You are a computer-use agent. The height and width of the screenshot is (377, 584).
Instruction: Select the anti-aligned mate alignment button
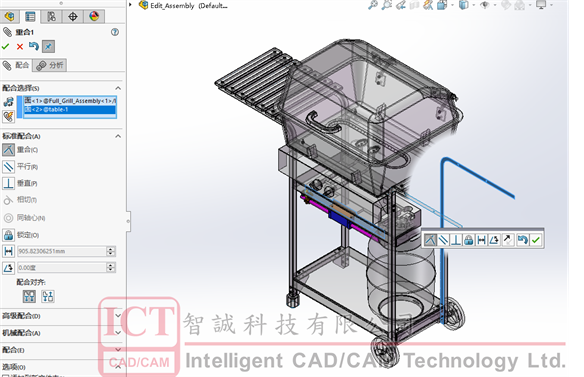coord(48,297)
